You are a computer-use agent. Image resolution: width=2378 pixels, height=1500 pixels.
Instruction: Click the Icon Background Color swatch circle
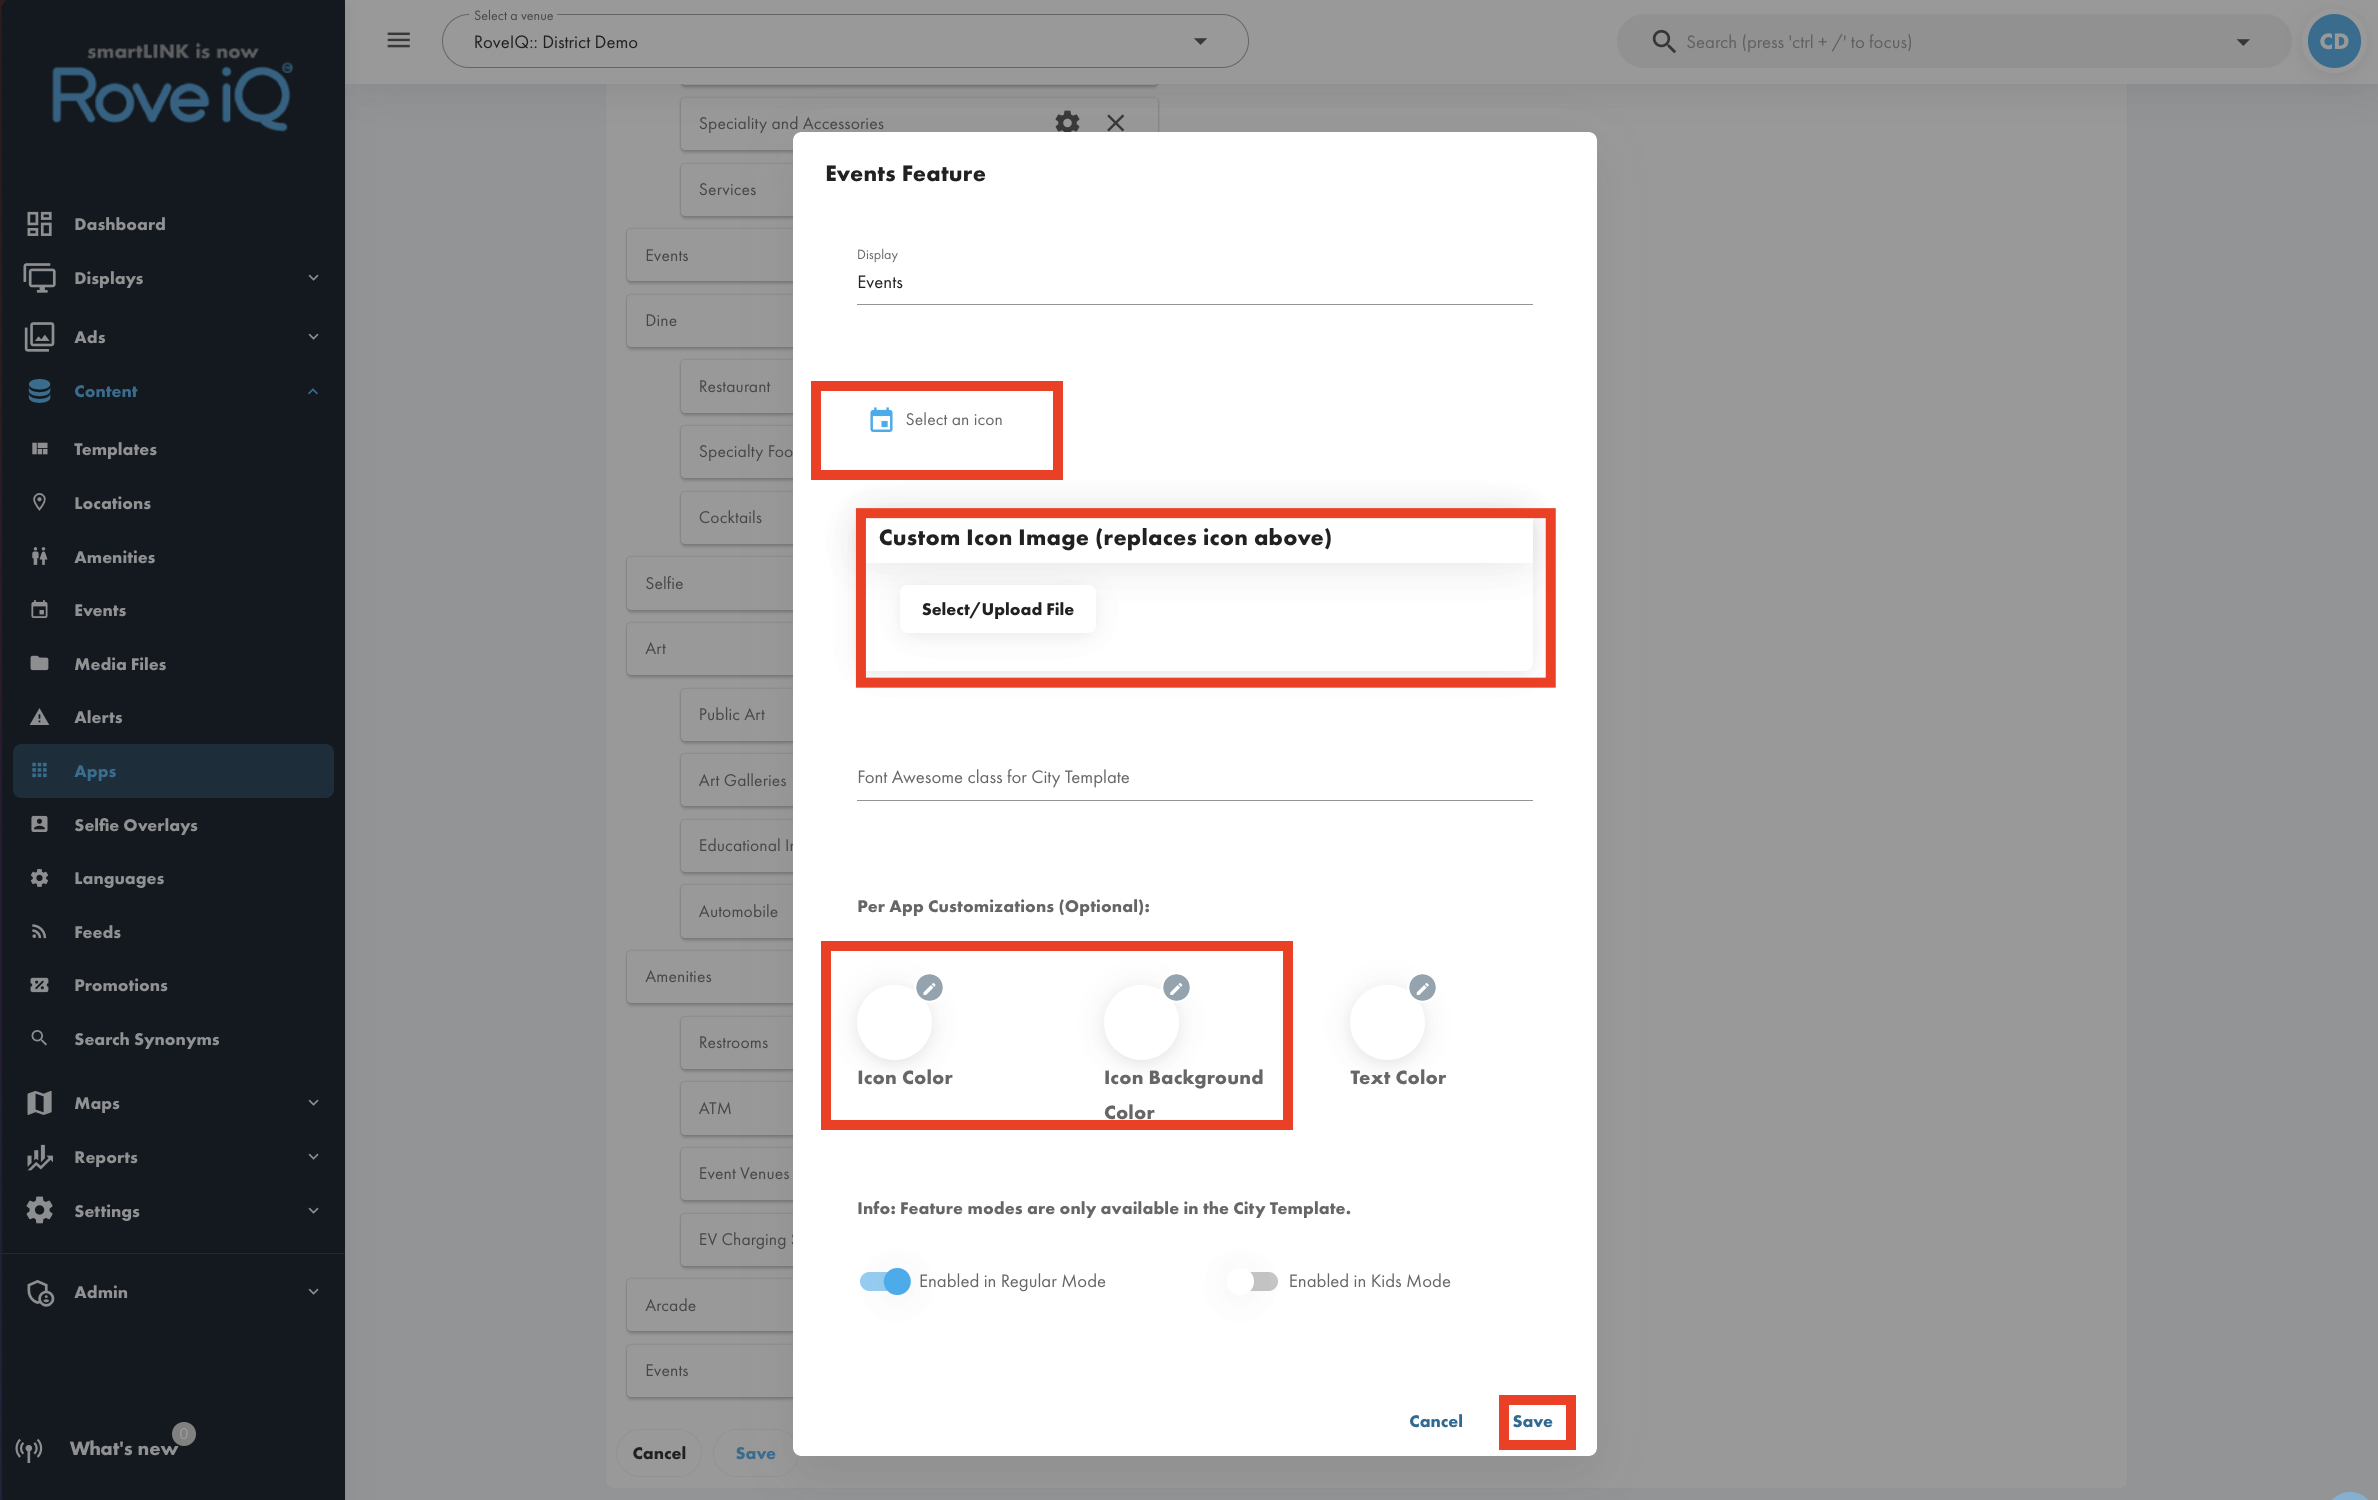1141,1022
